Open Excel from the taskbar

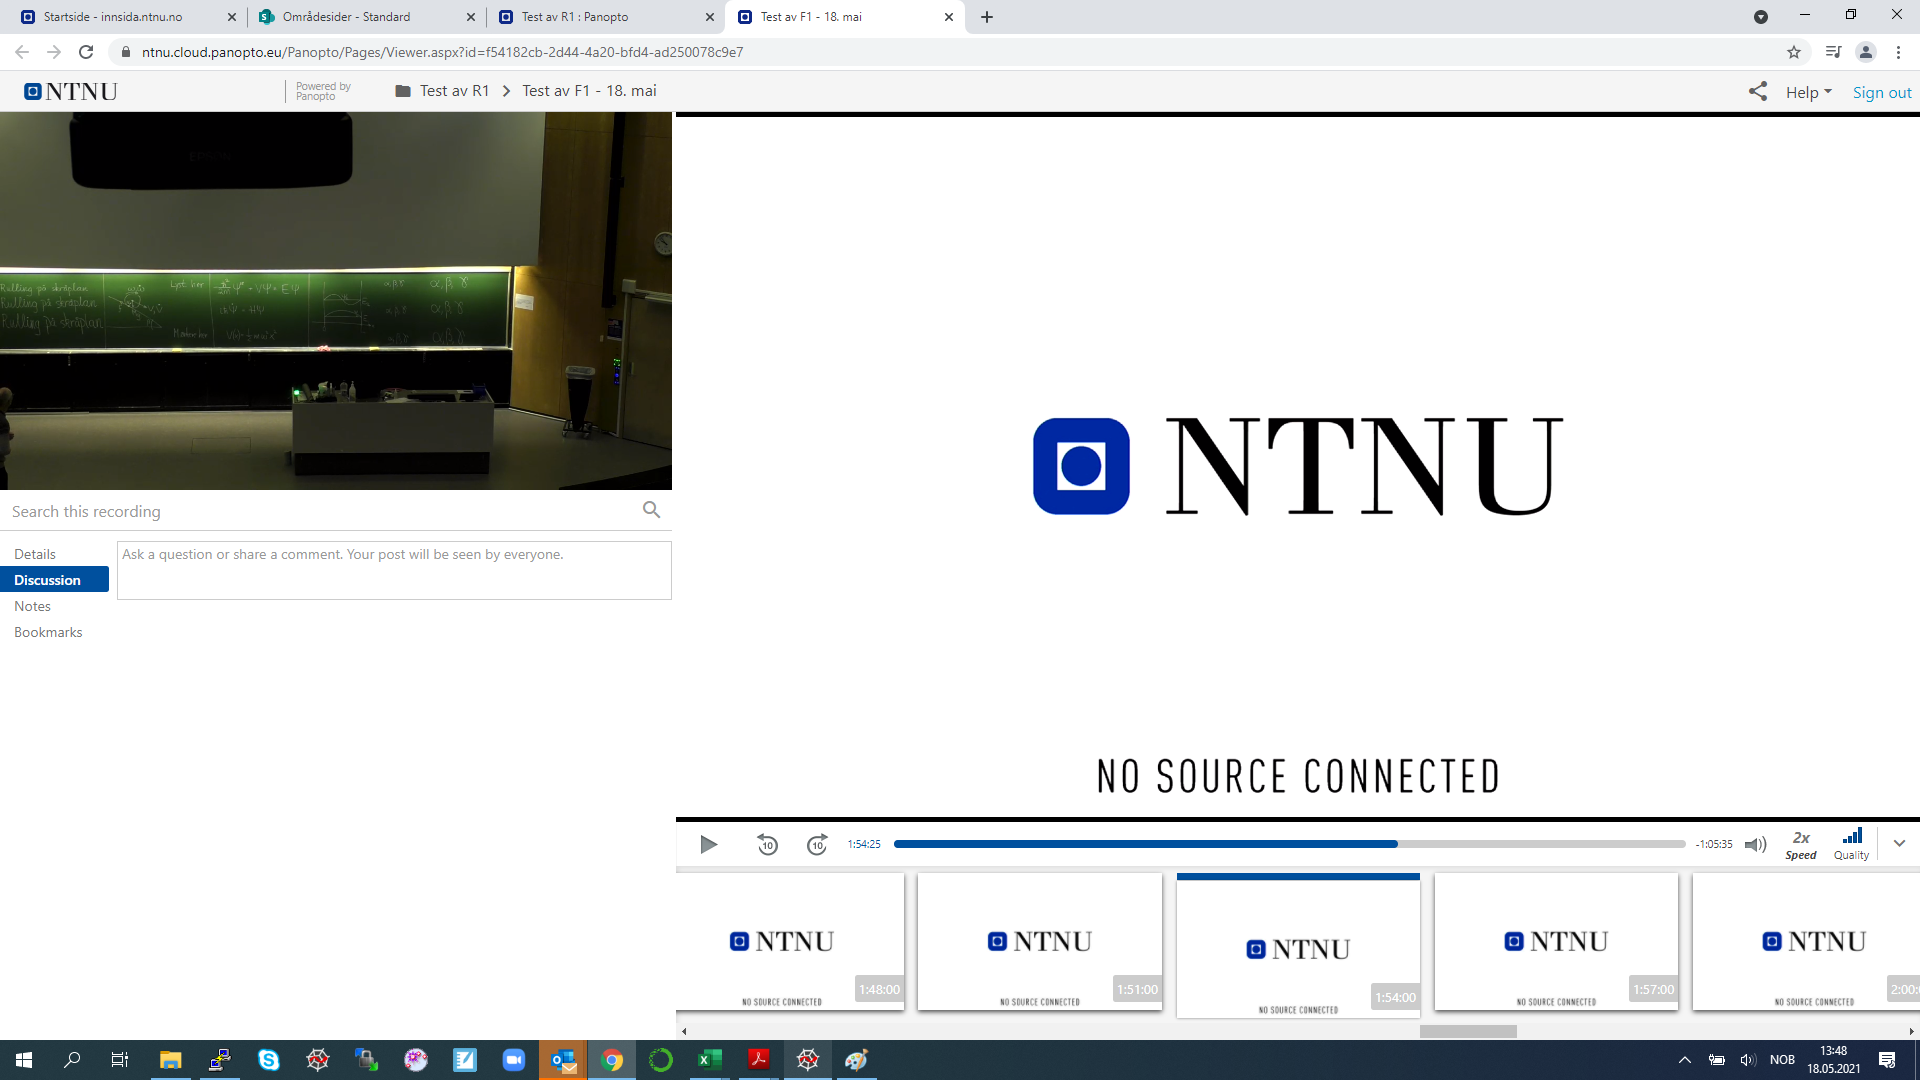point(710,1060)
